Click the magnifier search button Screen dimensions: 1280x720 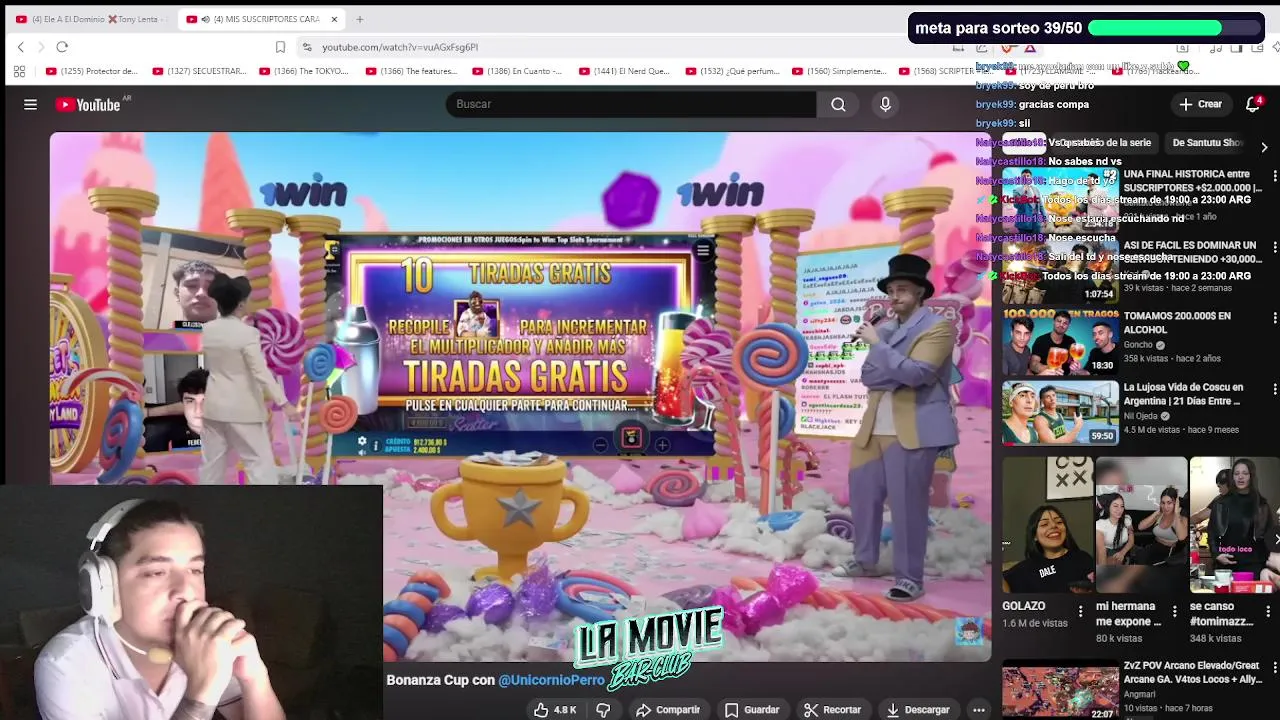[x=838, y=104]
